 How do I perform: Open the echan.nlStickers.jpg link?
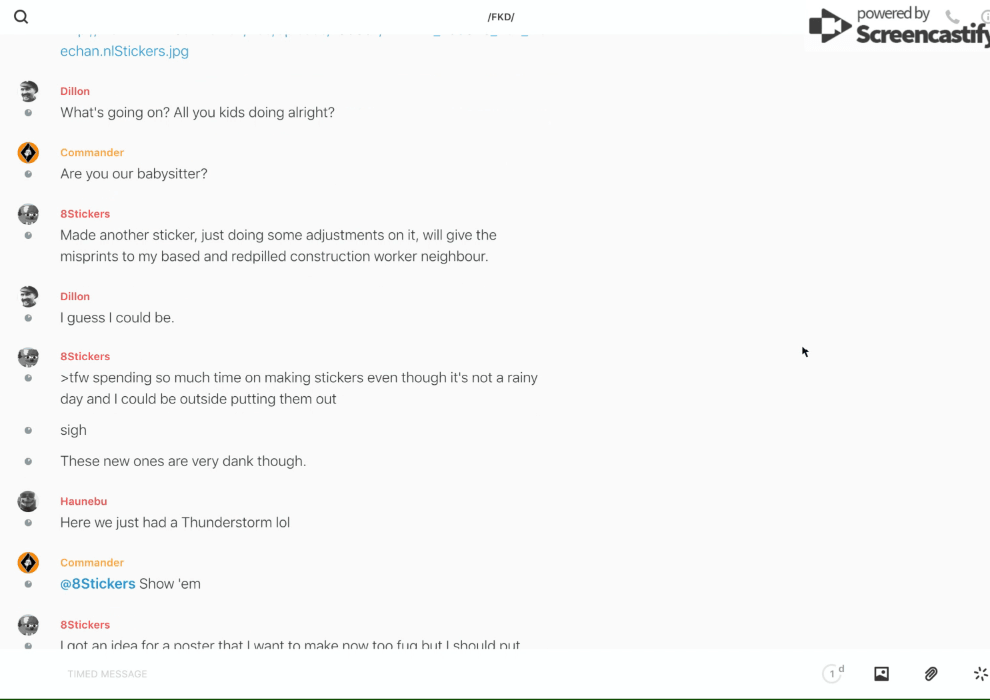tap(124, 51)
